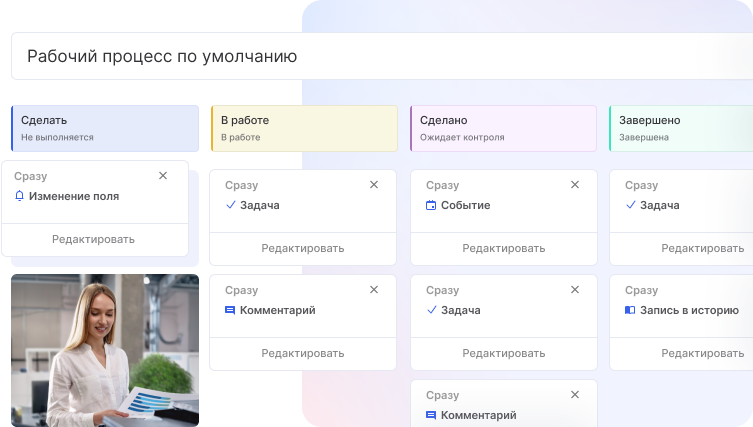Click the bell icon beside Изменение поля
This screenshot has width=753, height=427.
[20, 197]
